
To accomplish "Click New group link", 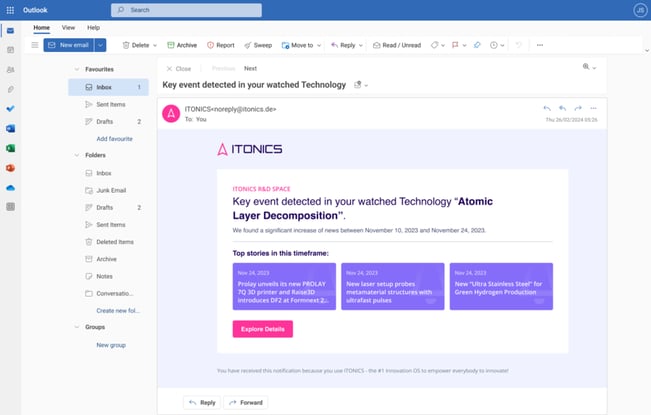I will tap(111, 345).
